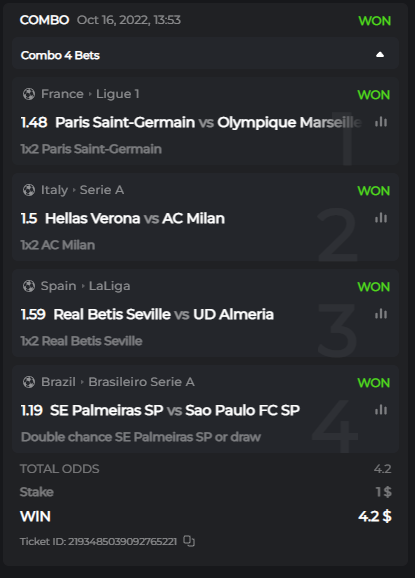Click soccer ball icon beside Spain
The image size is (415, 578).
point(29,286)
